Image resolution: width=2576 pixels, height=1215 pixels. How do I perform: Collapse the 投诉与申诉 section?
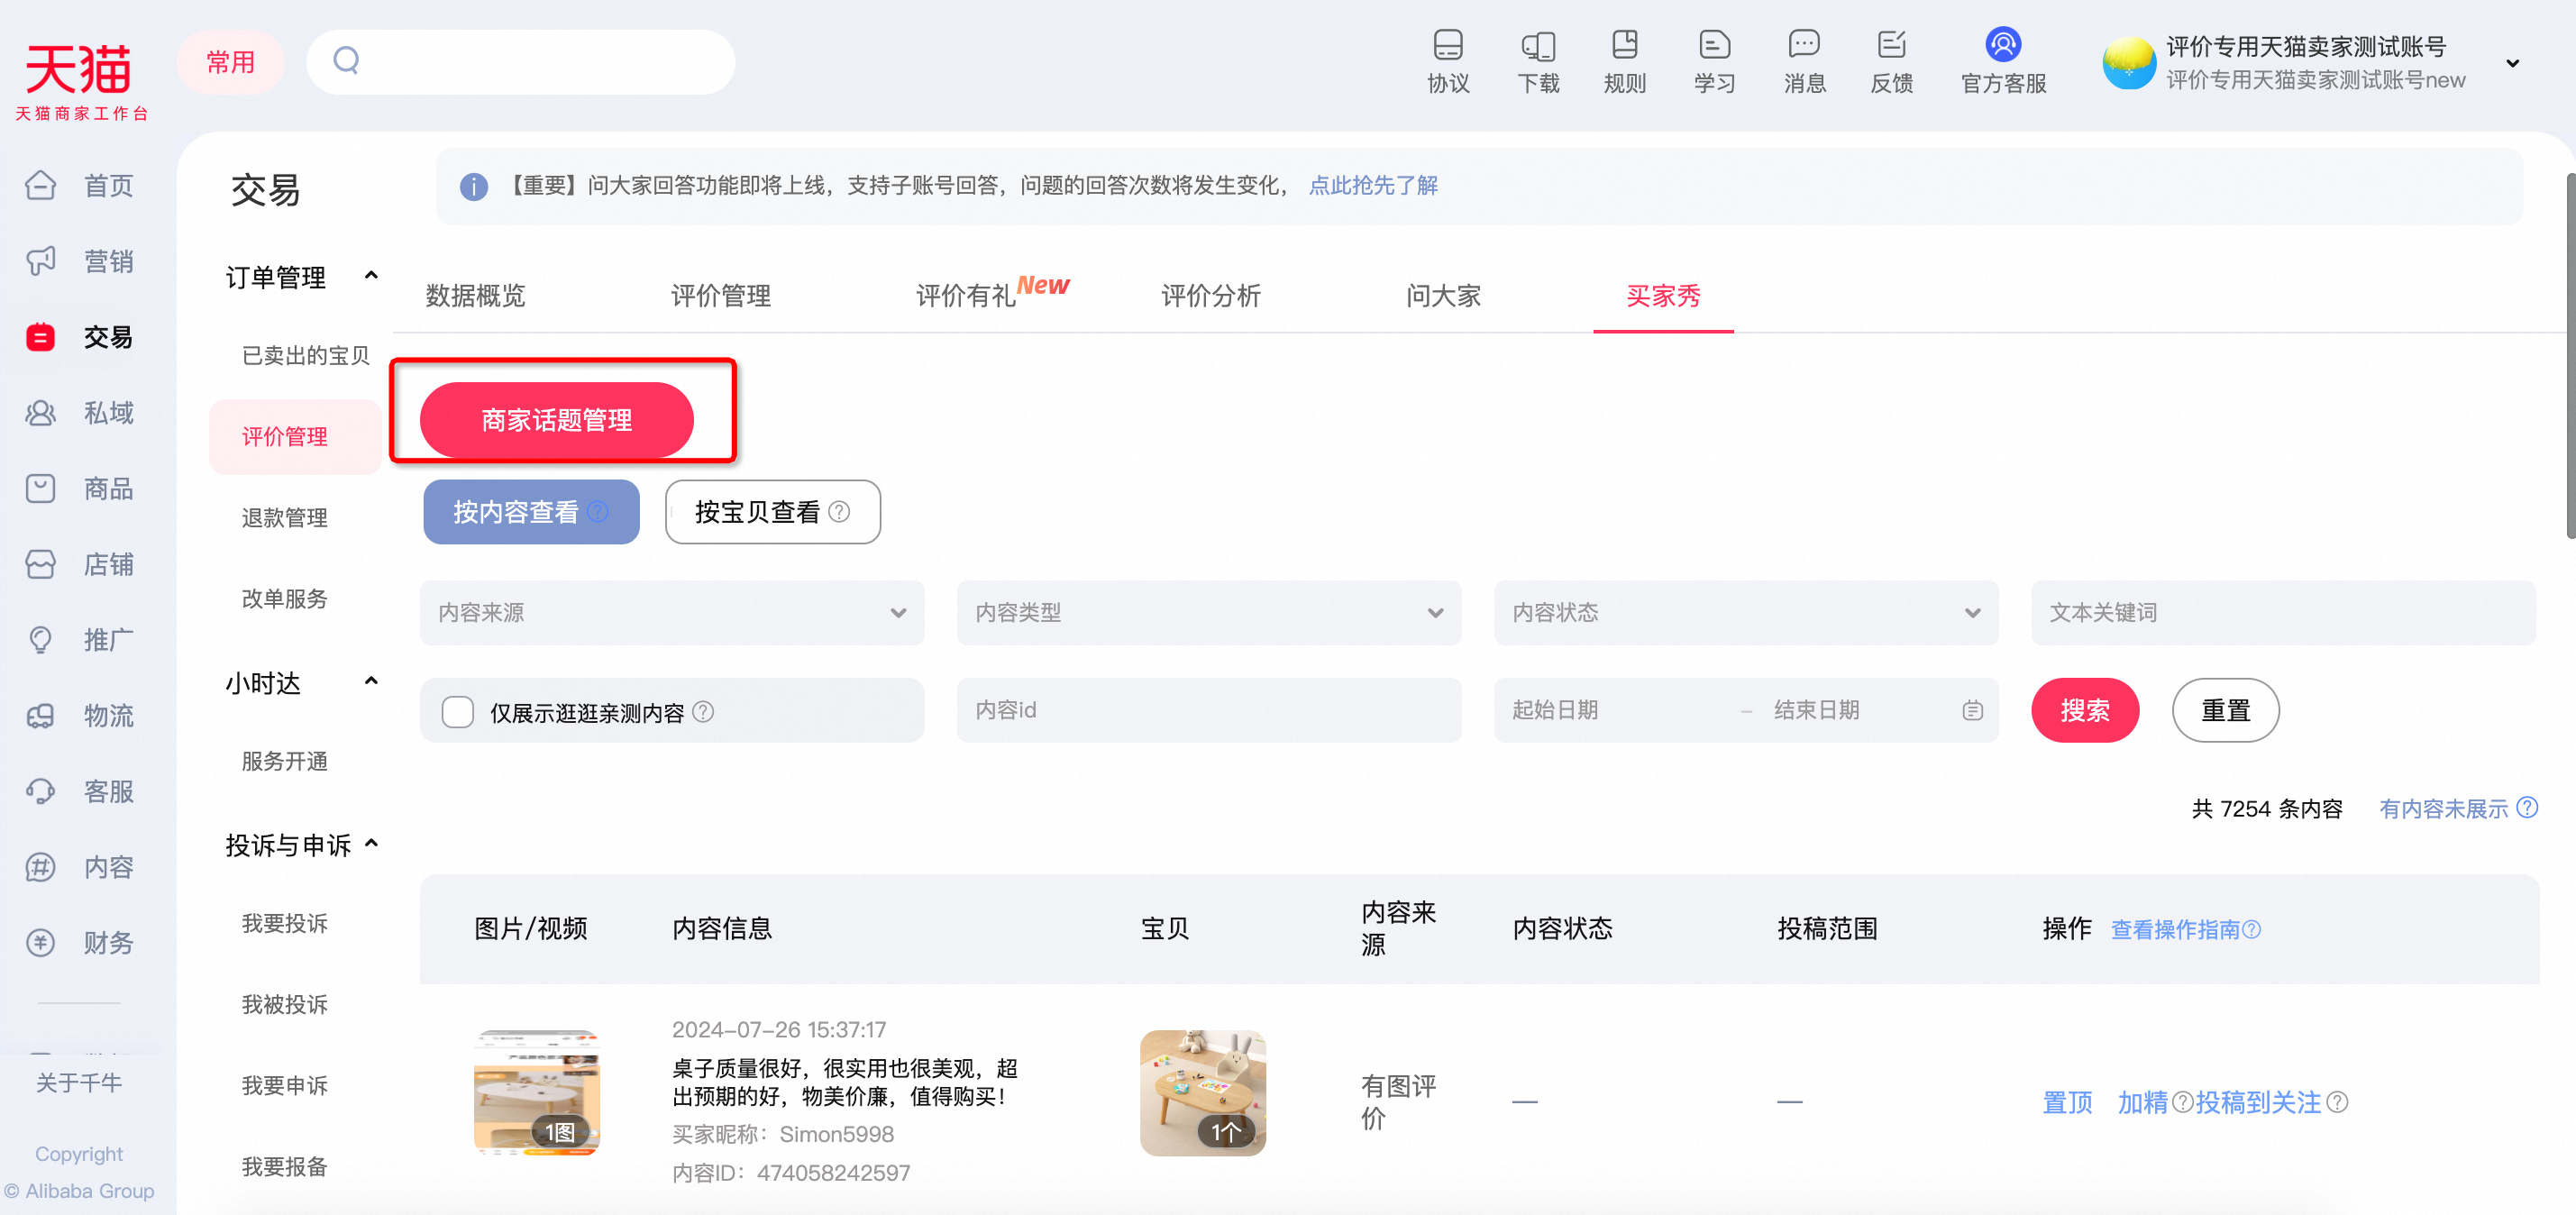click(x=371, y=843)
